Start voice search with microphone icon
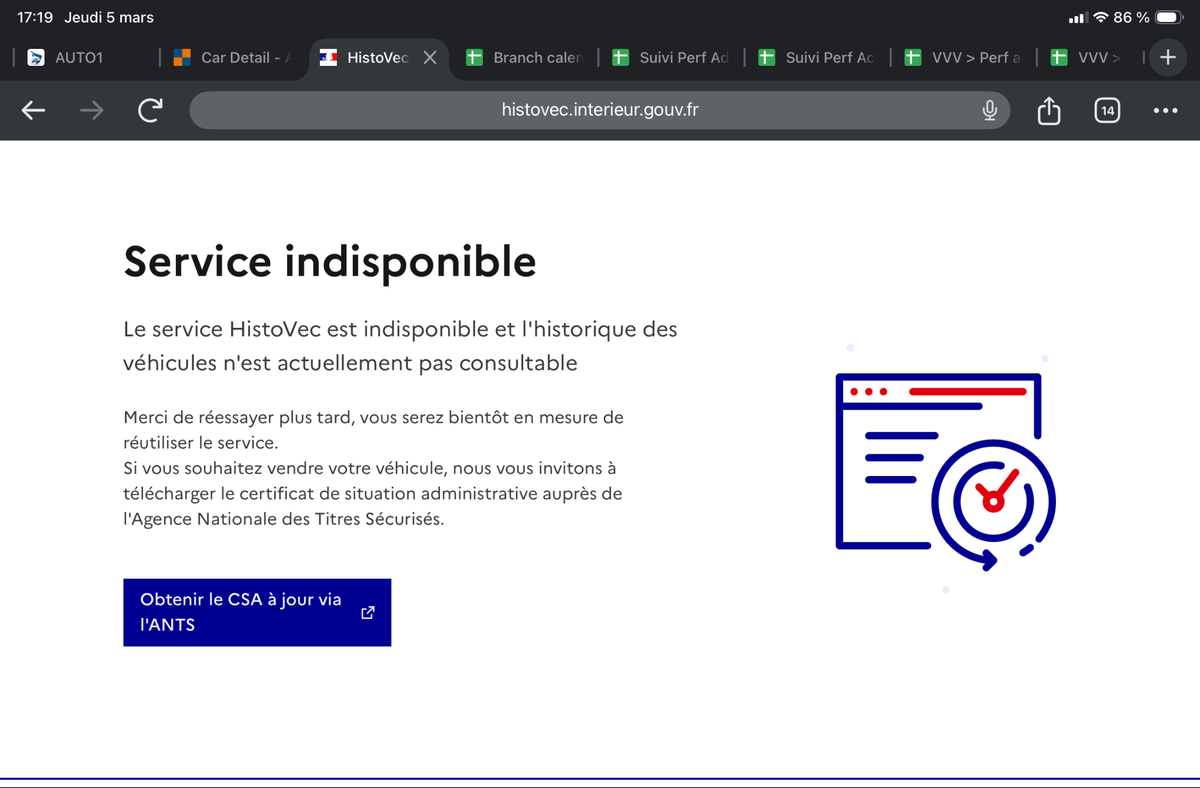This screenshot has height=788, width=1200. [989, 111]
